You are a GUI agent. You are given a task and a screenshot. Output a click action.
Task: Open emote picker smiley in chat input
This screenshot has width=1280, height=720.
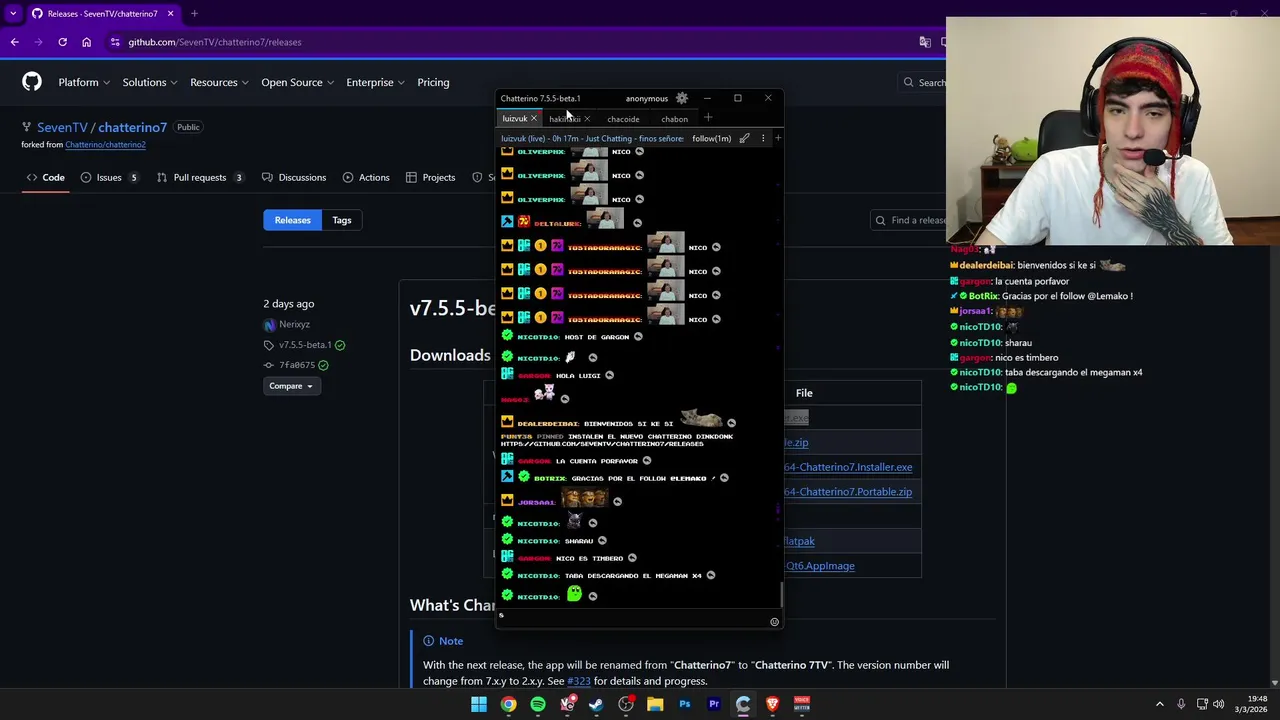(x=774, y=622)
